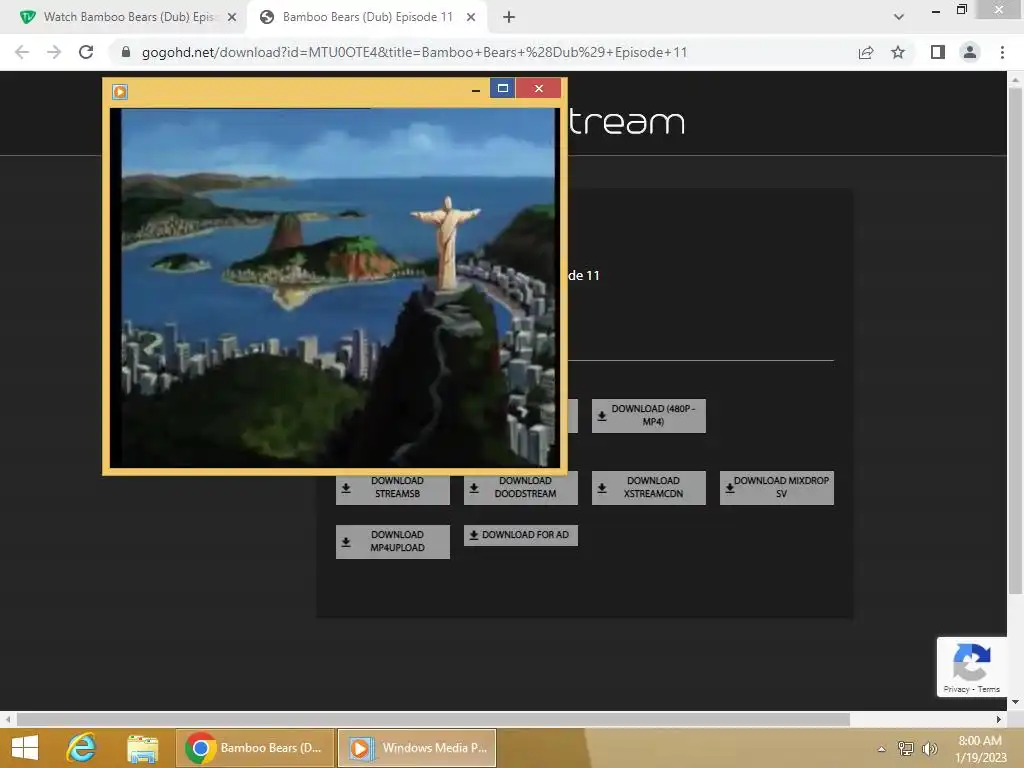Click the video frame showing Christ statue

(334, 287)
